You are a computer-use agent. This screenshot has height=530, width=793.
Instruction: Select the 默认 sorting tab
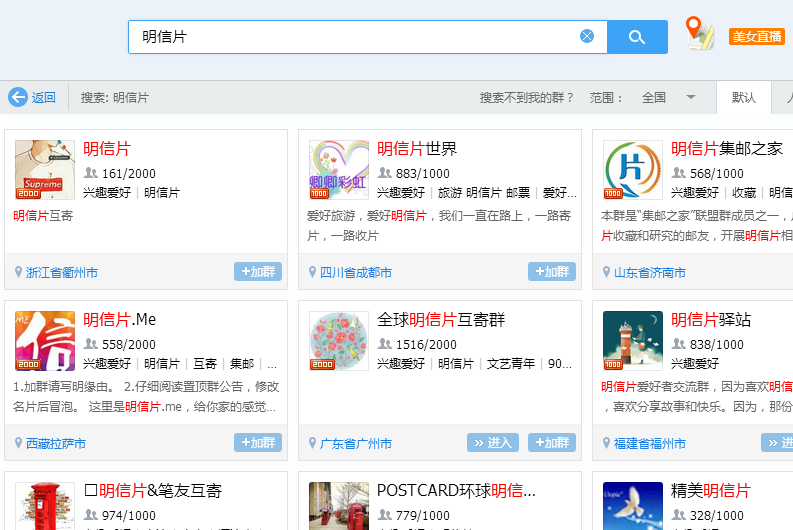click(x=743, y=98)
